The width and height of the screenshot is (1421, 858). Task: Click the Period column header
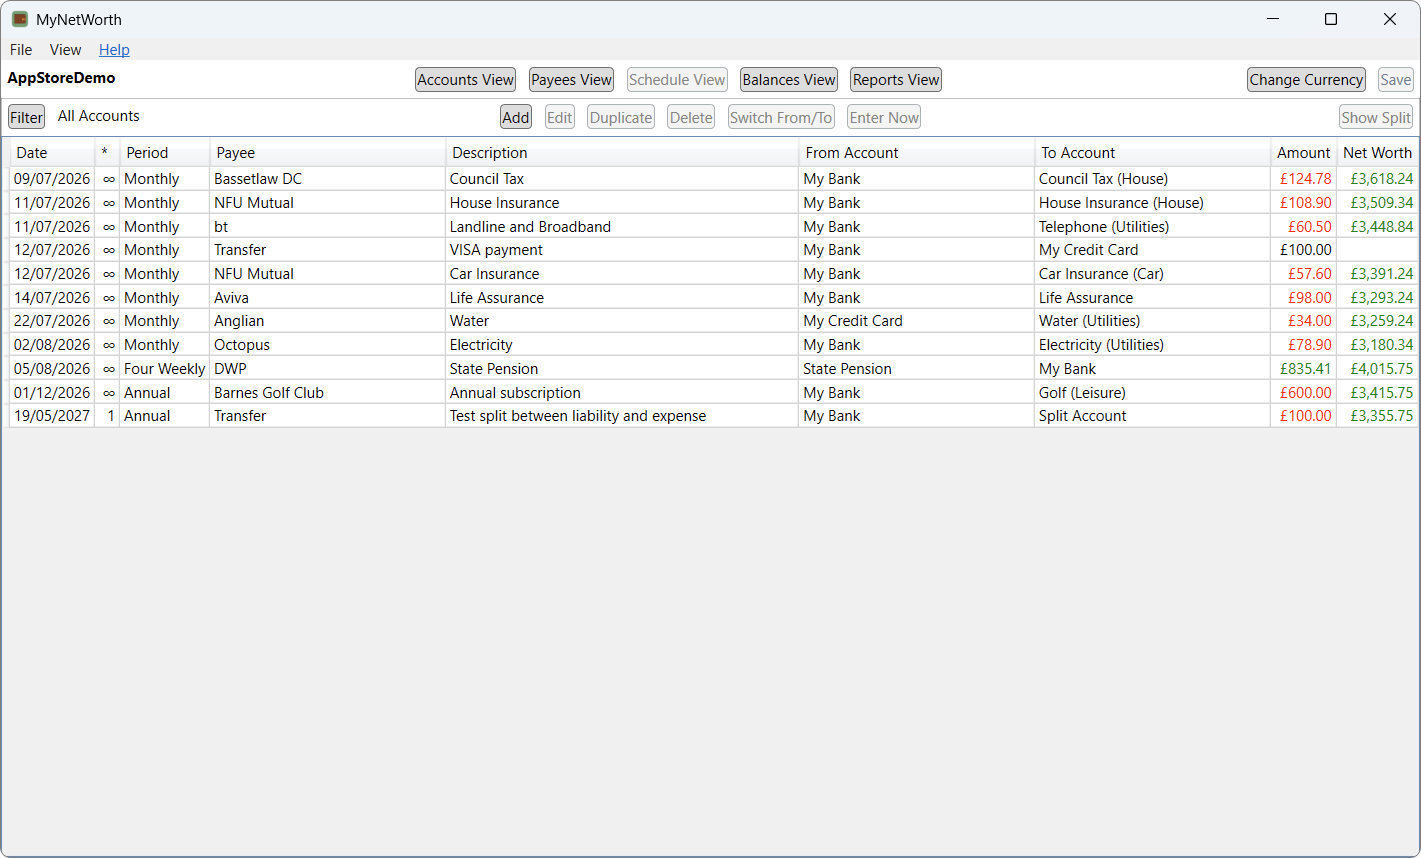point(164,153)
